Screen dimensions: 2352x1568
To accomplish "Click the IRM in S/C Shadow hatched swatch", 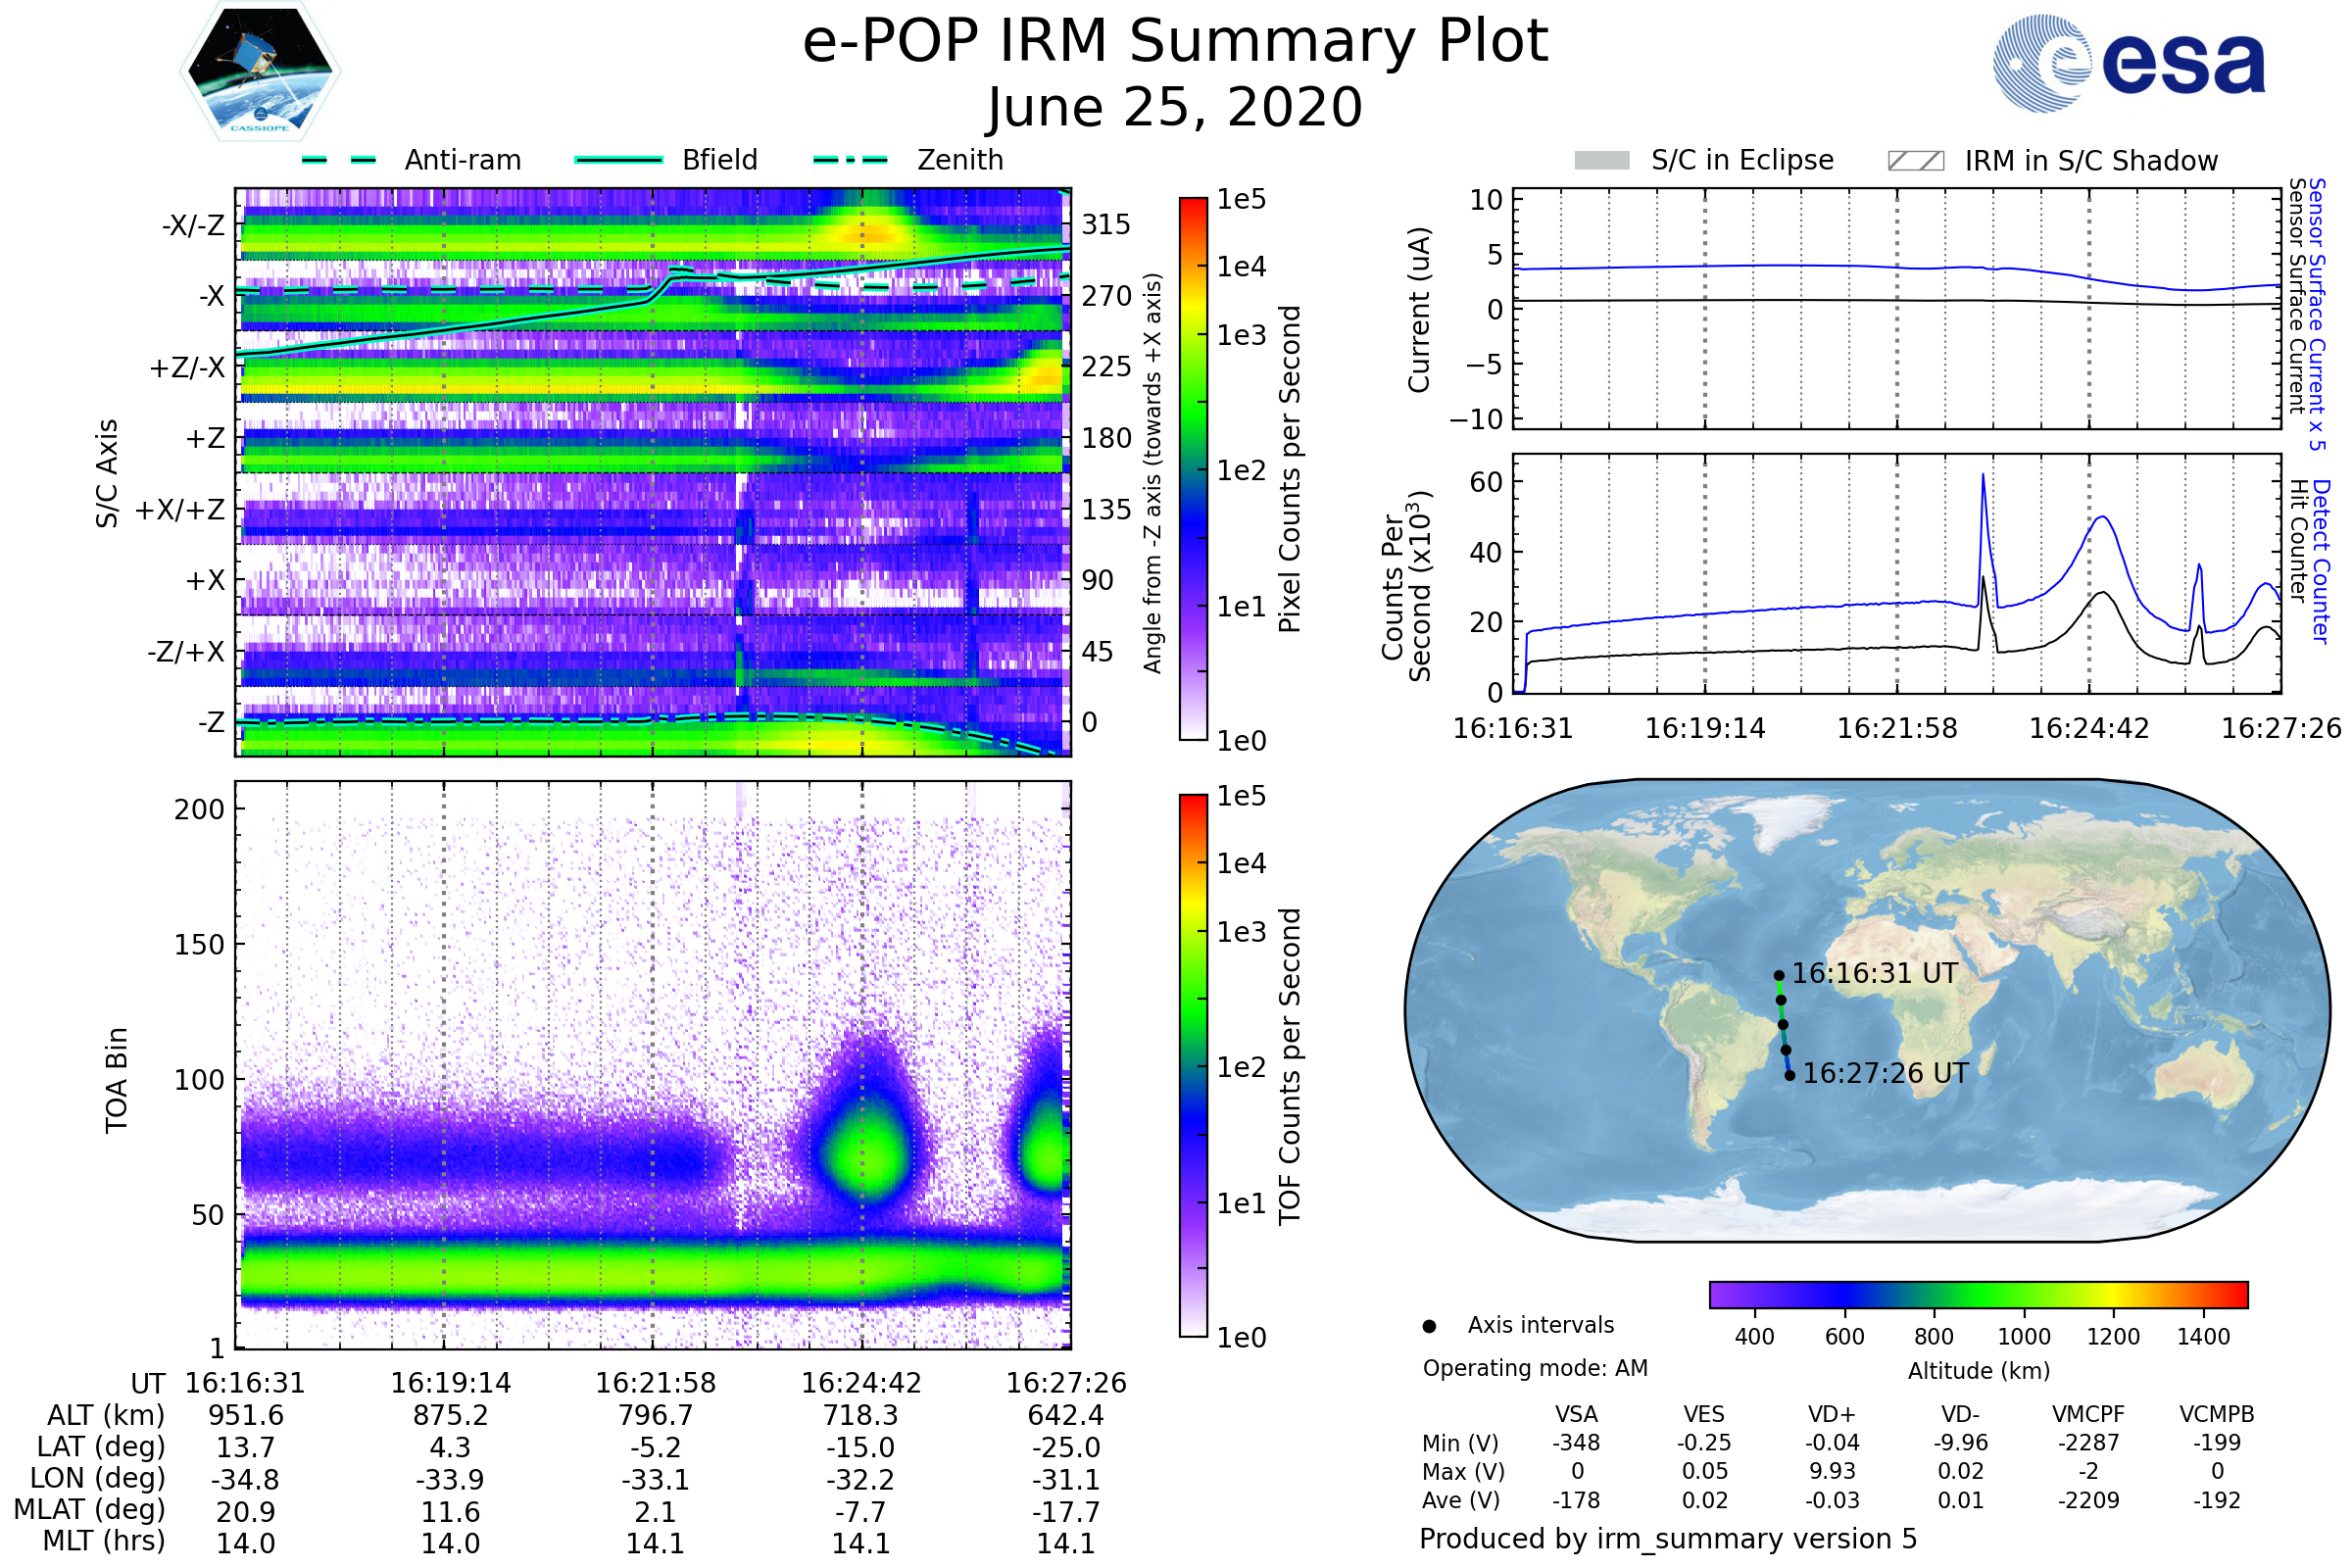I will [x=1915, y=161].
